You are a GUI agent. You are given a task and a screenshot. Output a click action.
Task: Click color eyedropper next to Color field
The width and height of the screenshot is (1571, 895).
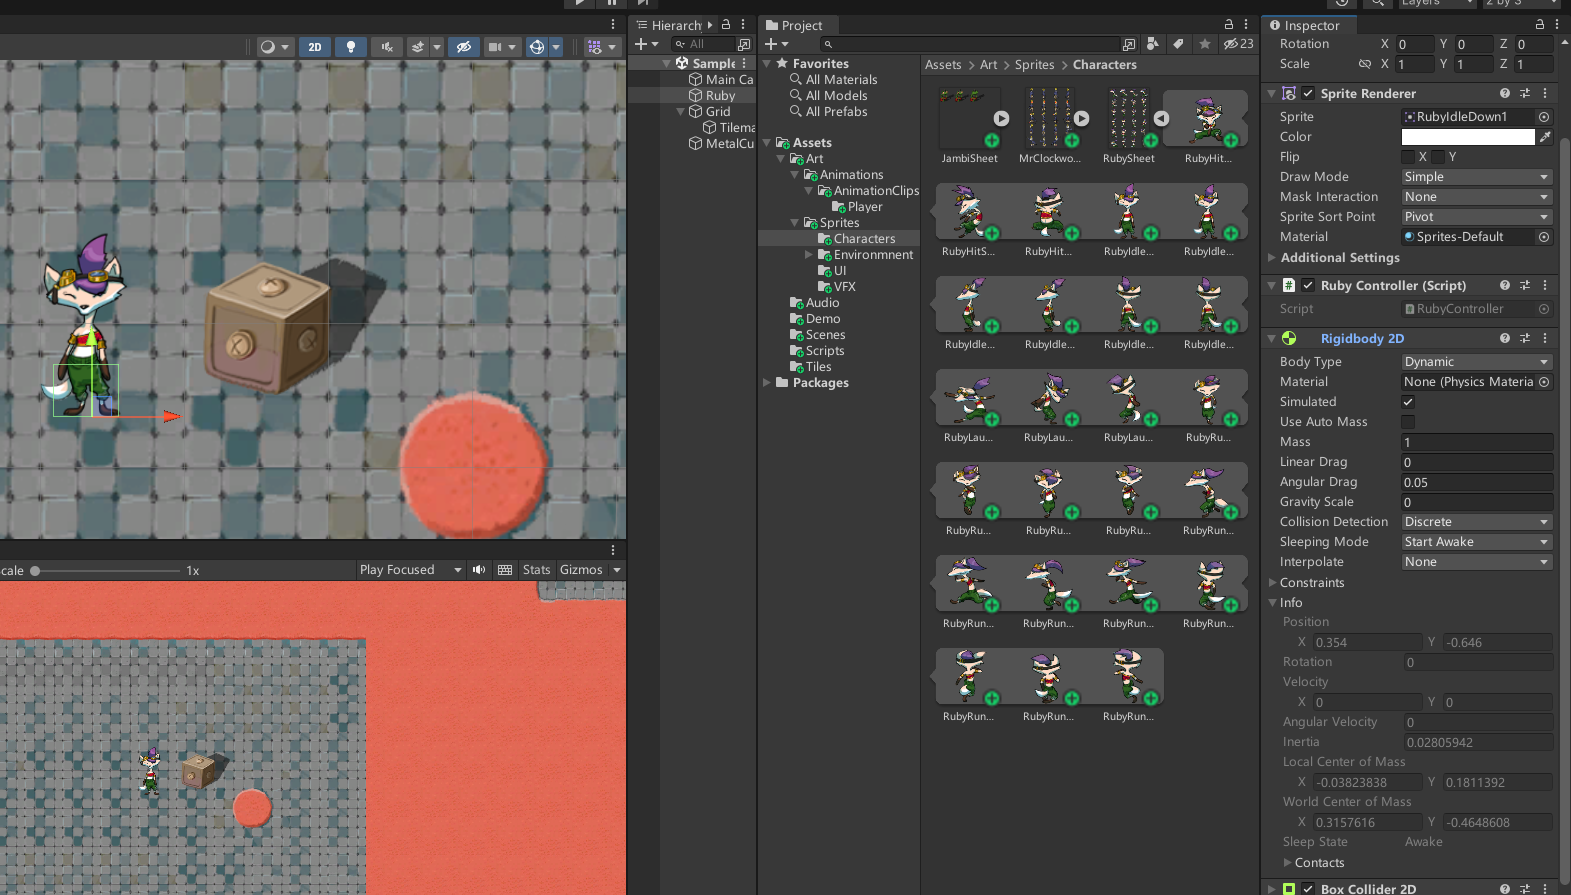1545,137
